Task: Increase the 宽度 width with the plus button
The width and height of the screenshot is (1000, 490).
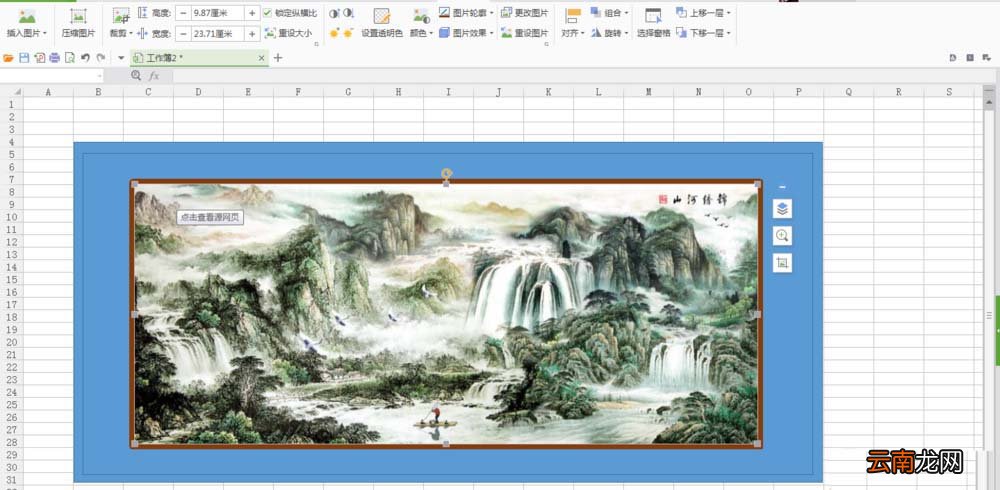Action: 252,34
